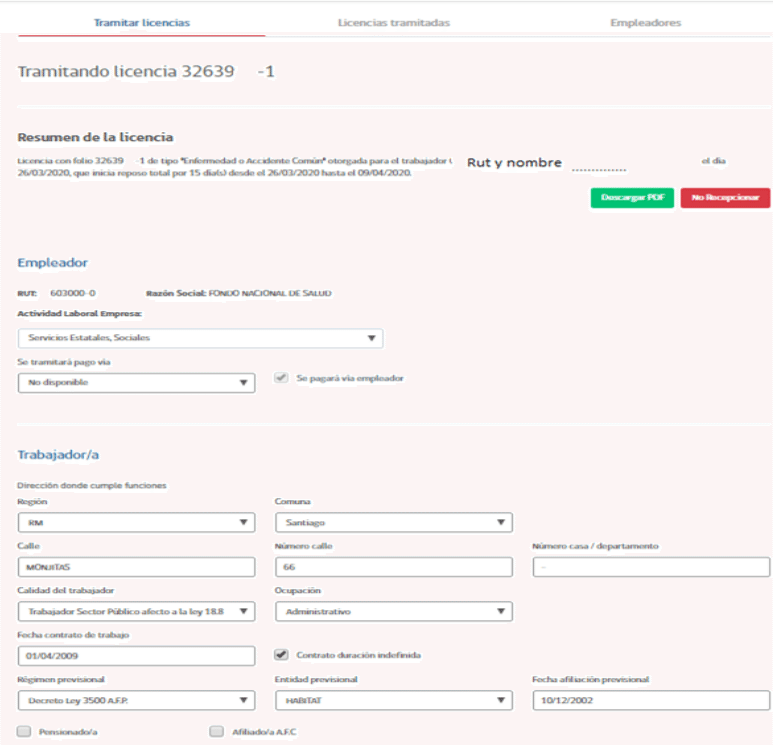This screenshot has height=745, width=773.
Task: Check the Afiliado/a A.F.C checkbox
Action: [215, 732]
